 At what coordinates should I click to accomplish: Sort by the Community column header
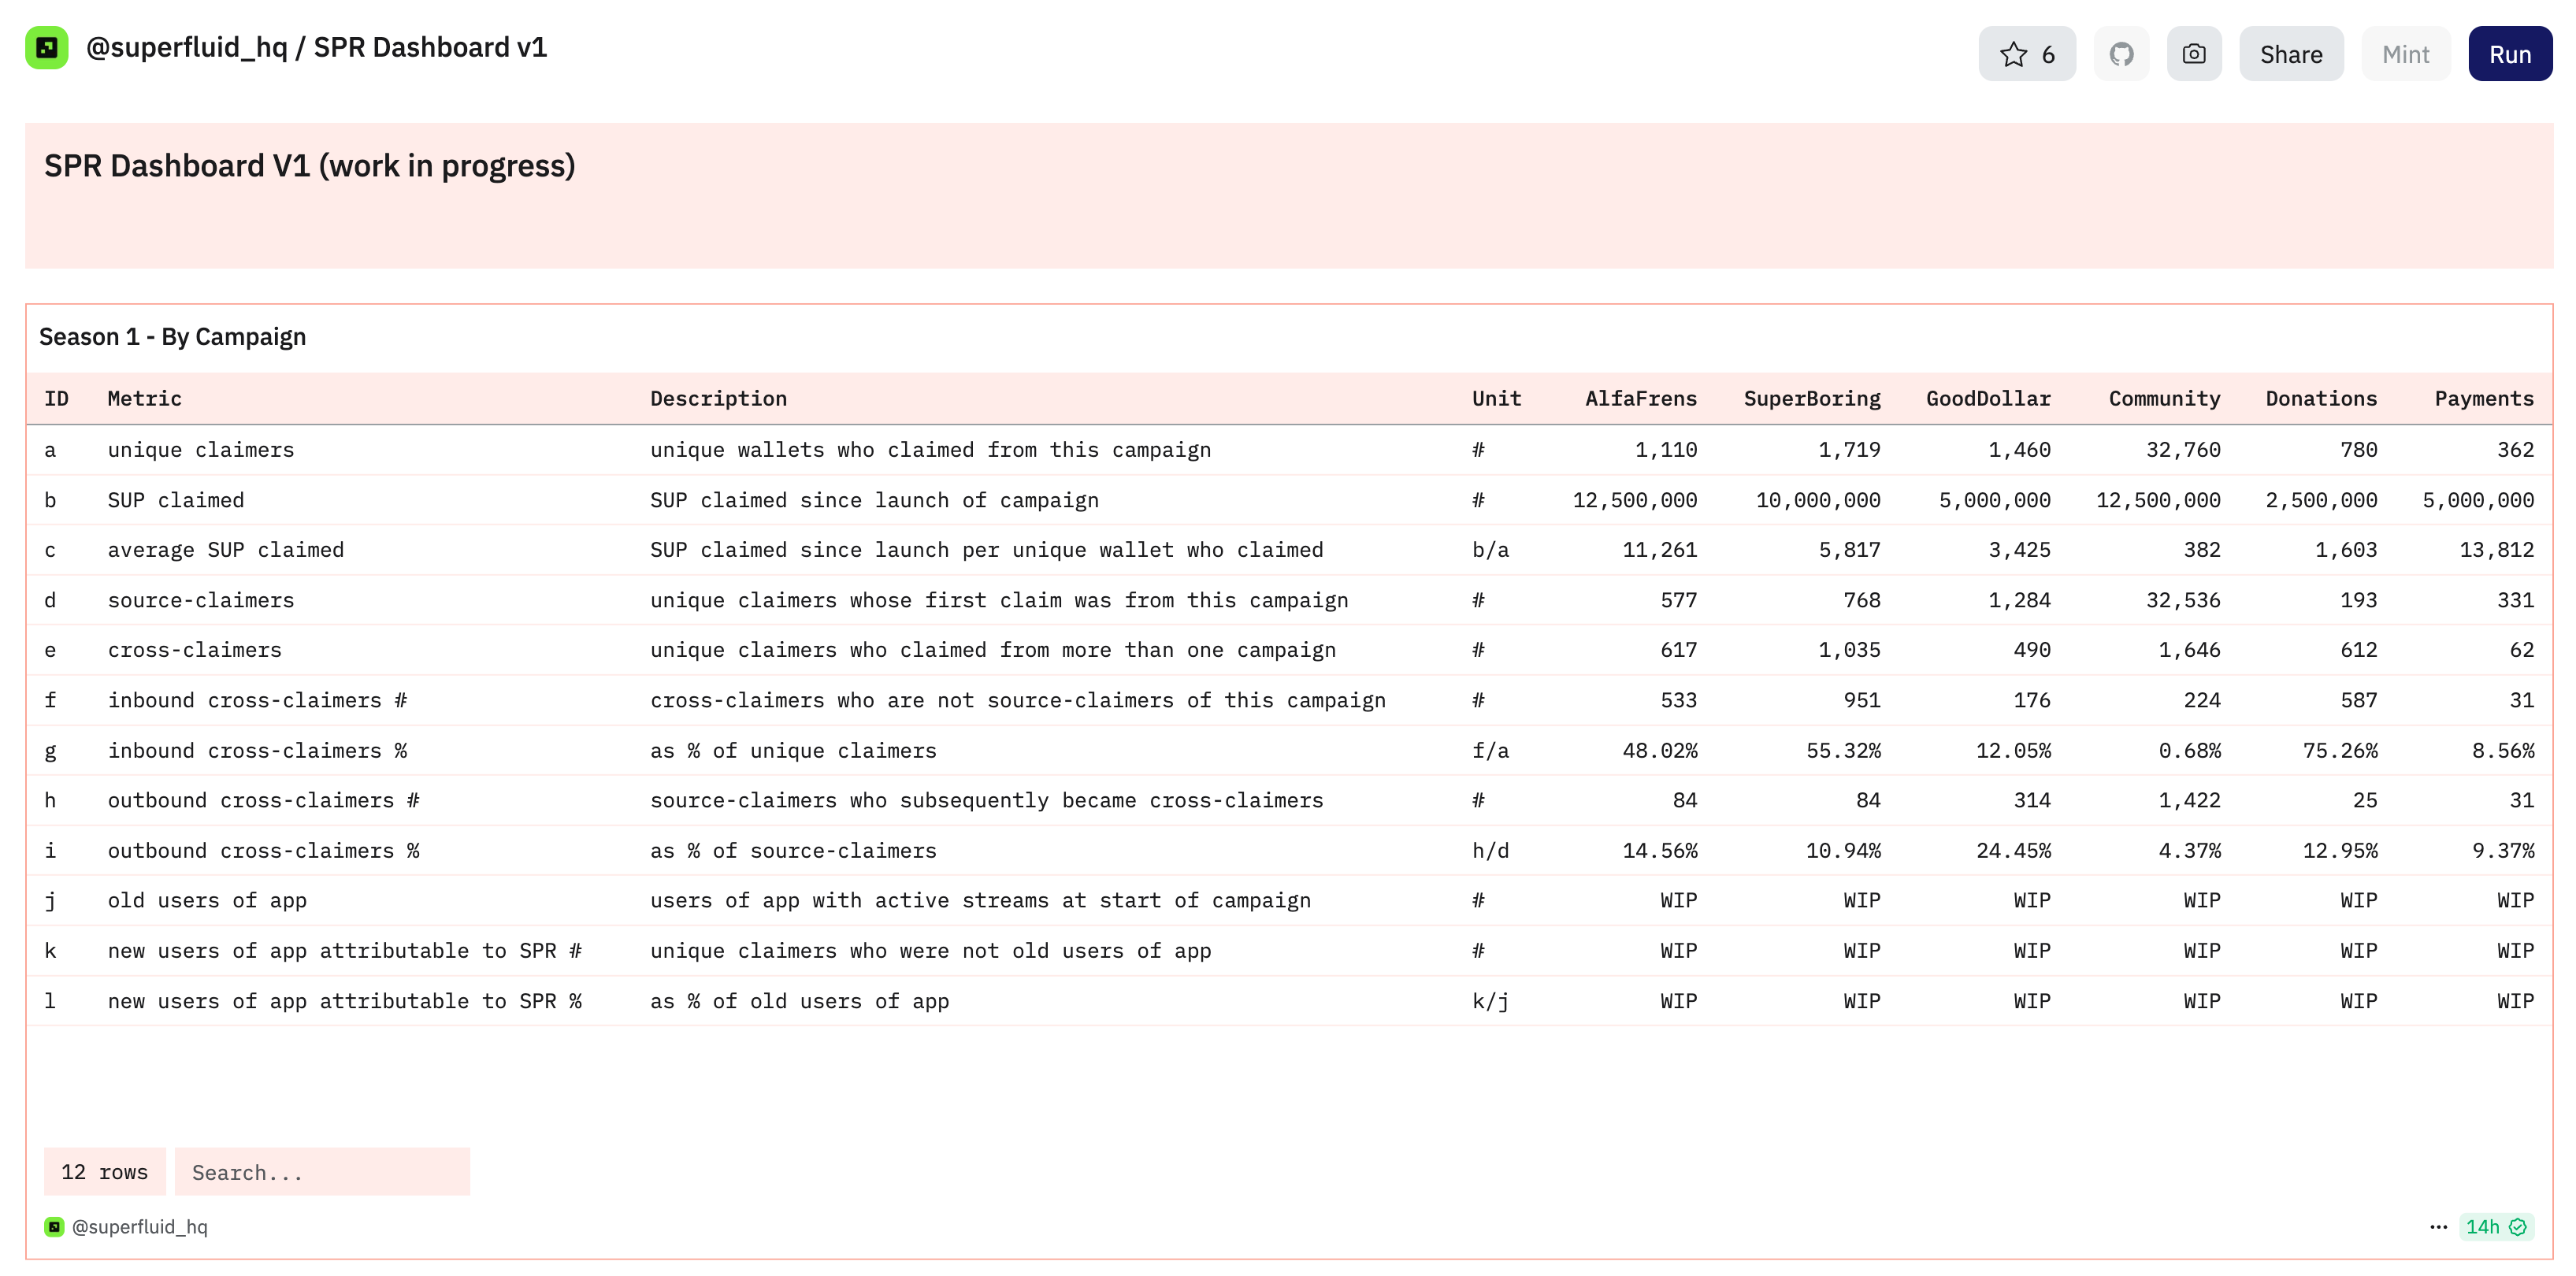[2164, 399]
